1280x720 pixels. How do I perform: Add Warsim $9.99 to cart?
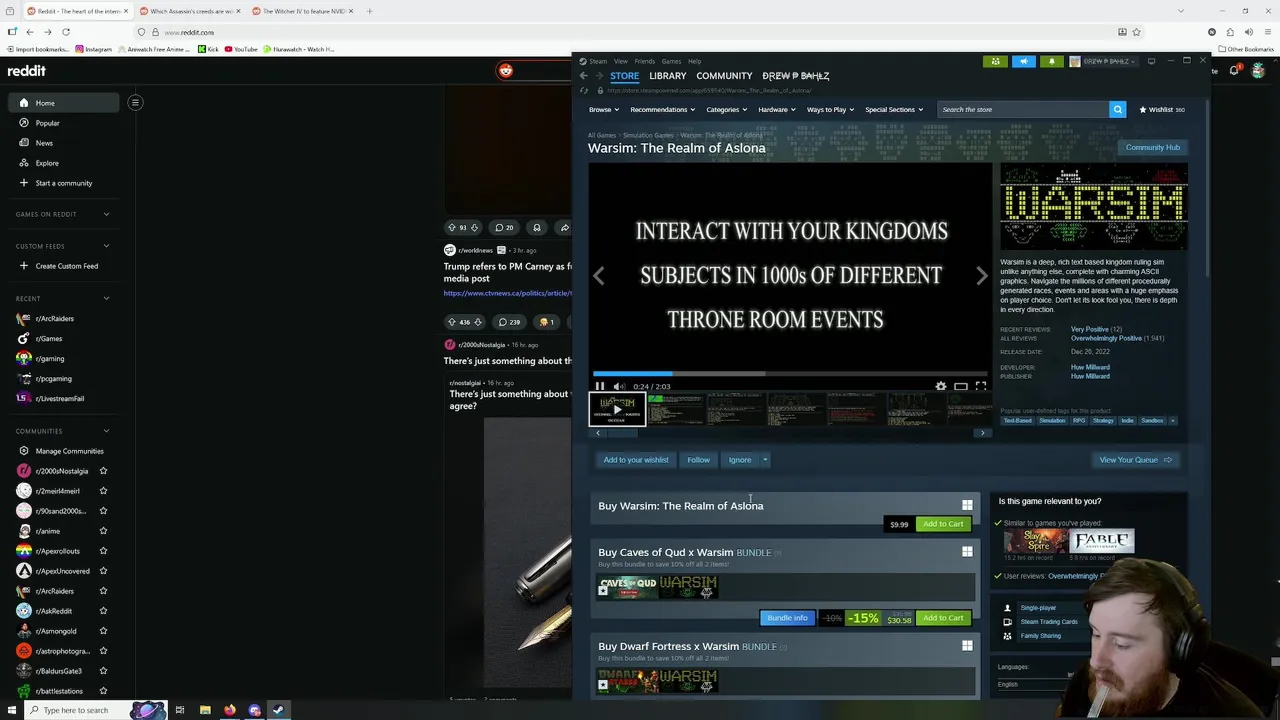pyautogui.click(x=943, y=524)
